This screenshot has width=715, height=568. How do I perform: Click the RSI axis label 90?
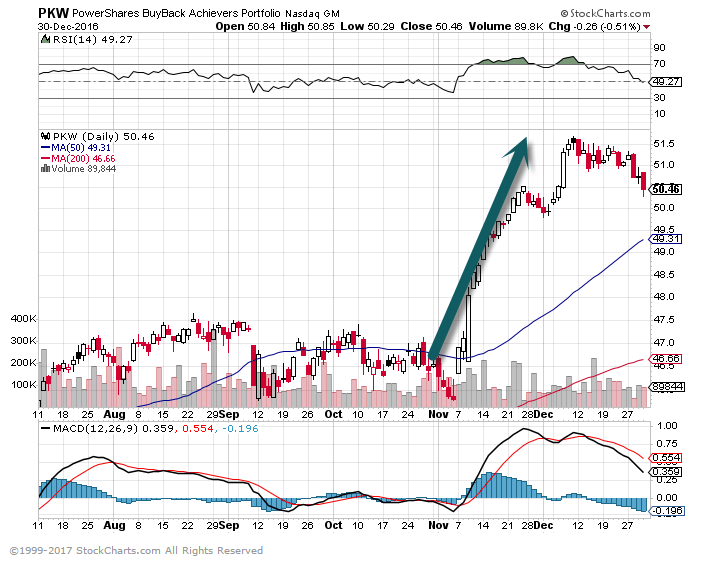pyautogui.click(x=659, y=47)
